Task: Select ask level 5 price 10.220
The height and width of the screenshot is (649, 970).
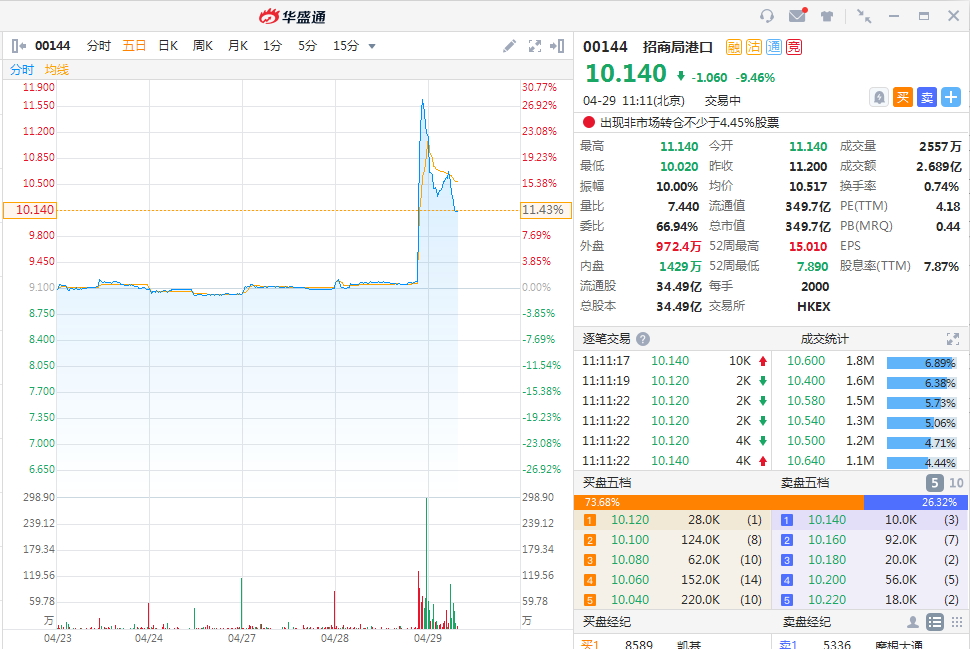Action: point(827,600)
